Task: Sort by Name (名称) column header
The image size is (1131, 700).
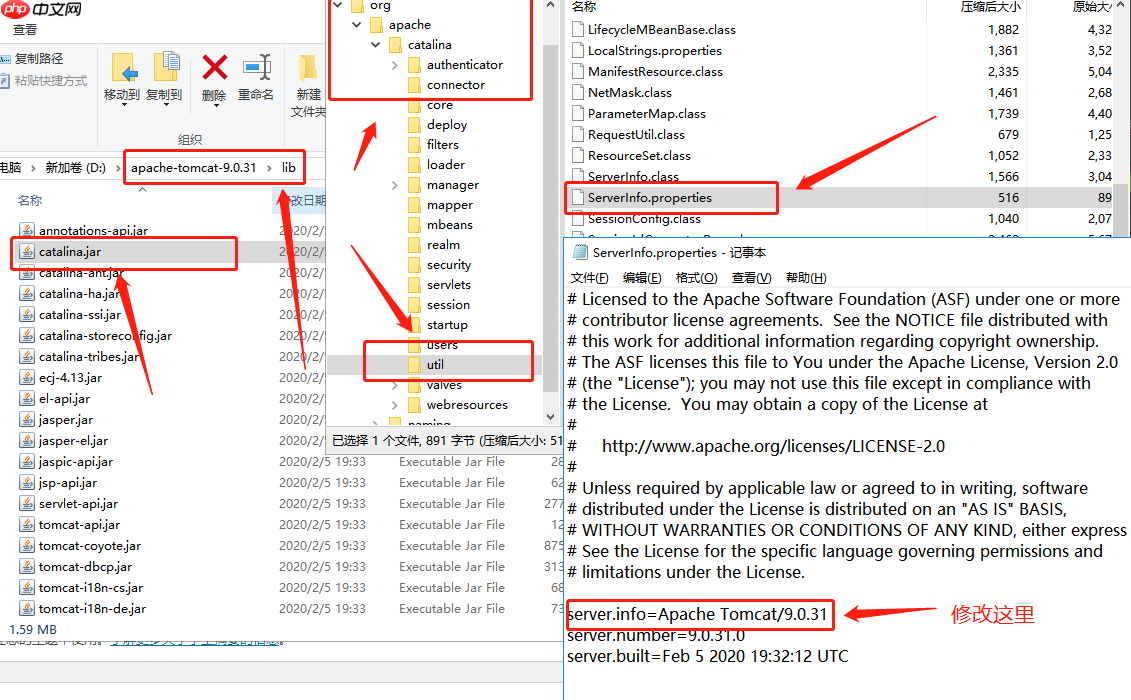Action: click(x=30, y=201)
